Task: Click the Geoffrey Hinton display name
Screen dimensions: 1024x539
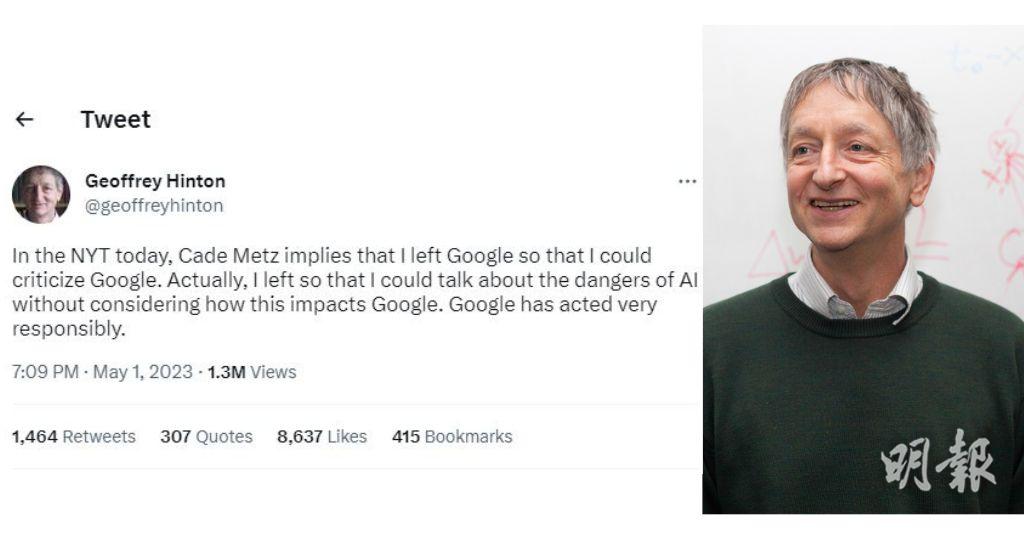Action: (x=155, y=181)
